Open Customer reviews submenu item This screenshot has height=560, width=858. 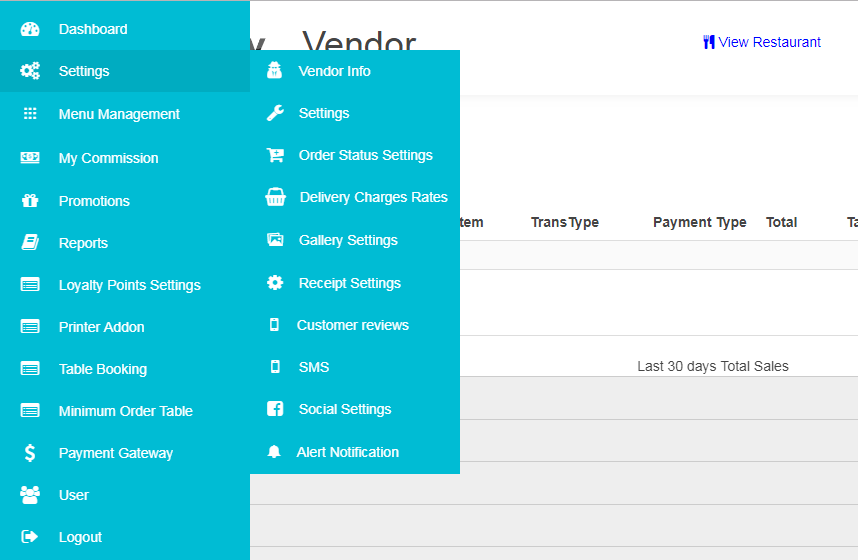point(352,325)
